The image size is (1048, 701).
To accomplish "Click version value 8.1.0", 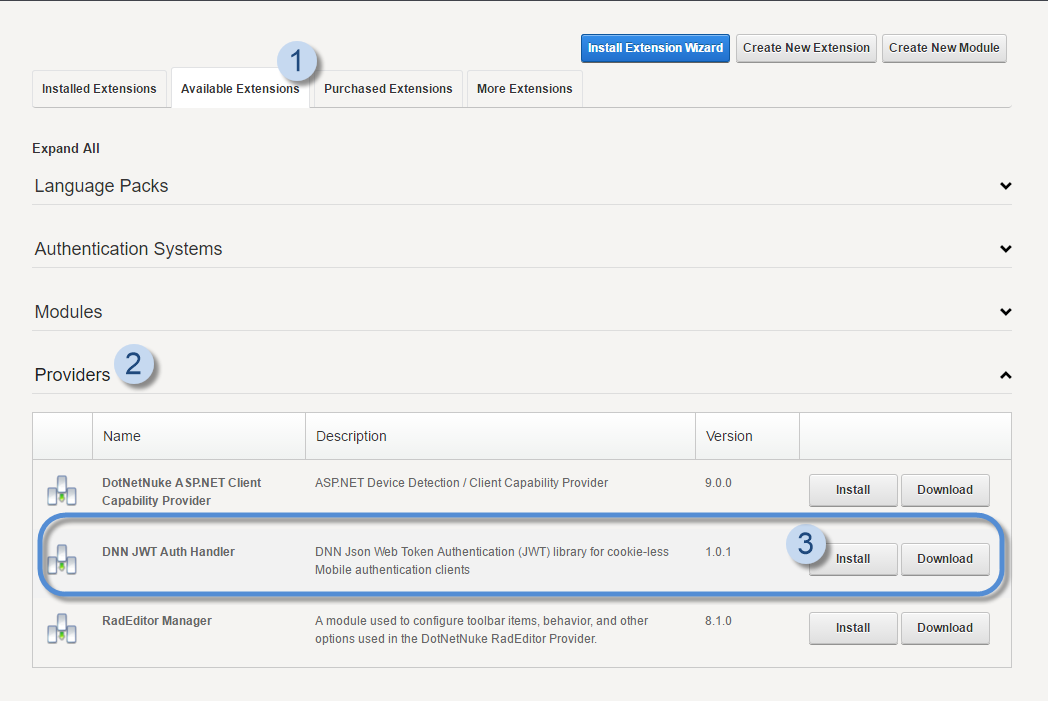I will click(x=718, y=620).
